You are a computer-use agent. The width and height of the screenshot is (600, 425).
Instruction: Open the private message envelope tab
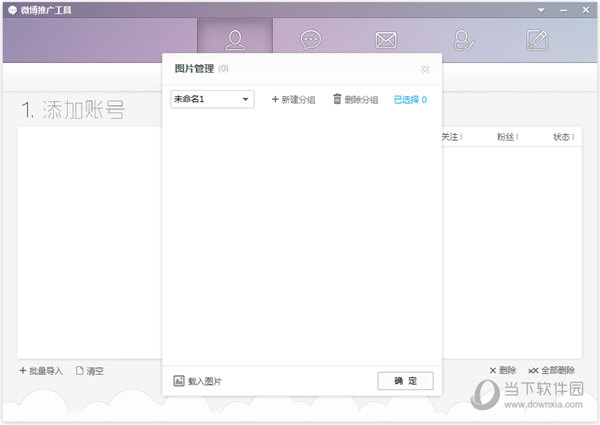pyautogui.click(x=386, y=40)
